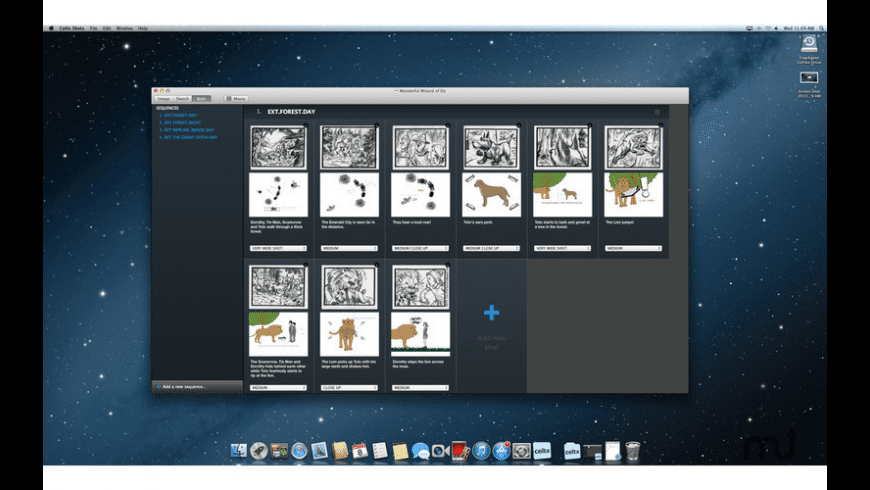Remove 'The Lion jumps' shot

tap(661, 125)
